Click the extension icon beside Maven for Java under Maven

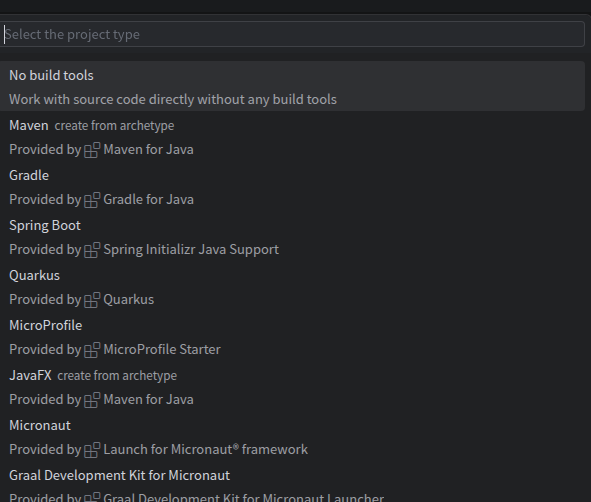click(92, 150)
